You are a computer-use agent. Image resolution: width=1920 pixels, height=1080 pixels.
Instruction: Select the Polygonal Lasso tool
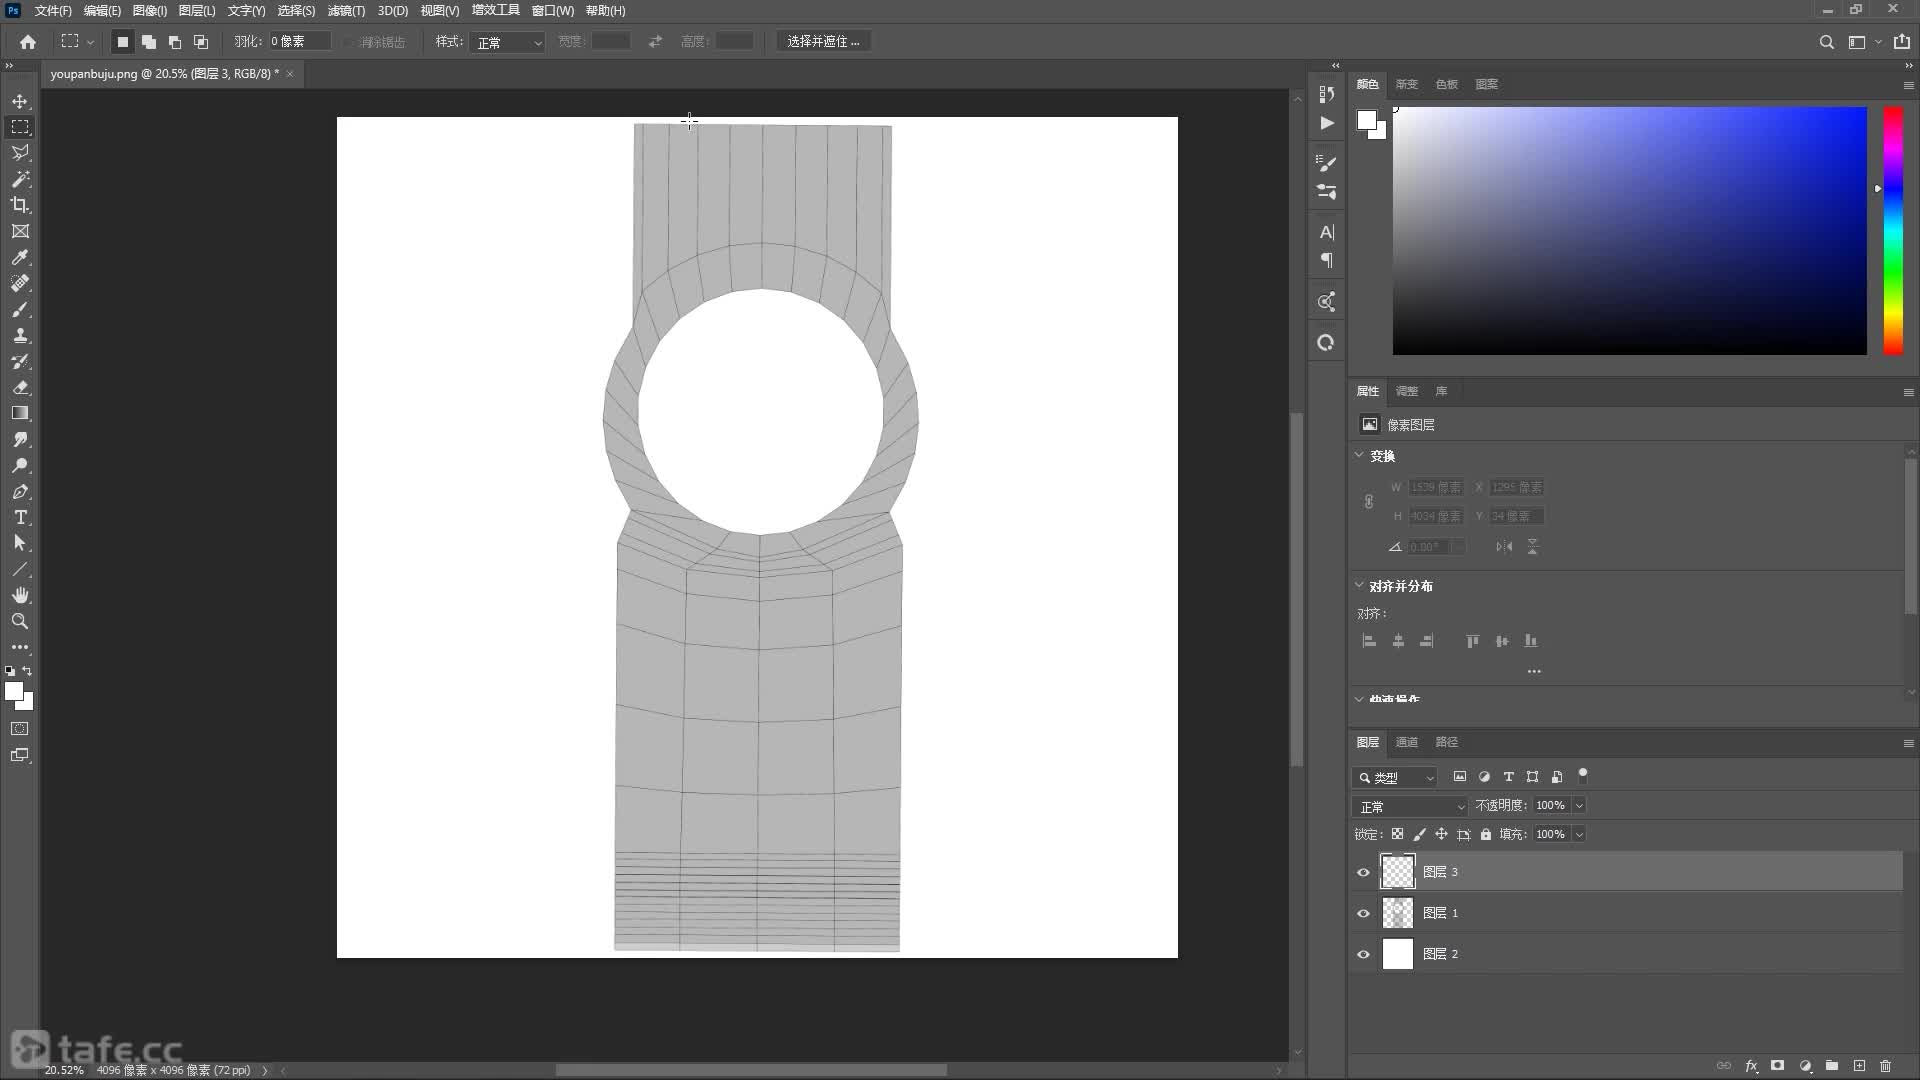coord(20,153)
